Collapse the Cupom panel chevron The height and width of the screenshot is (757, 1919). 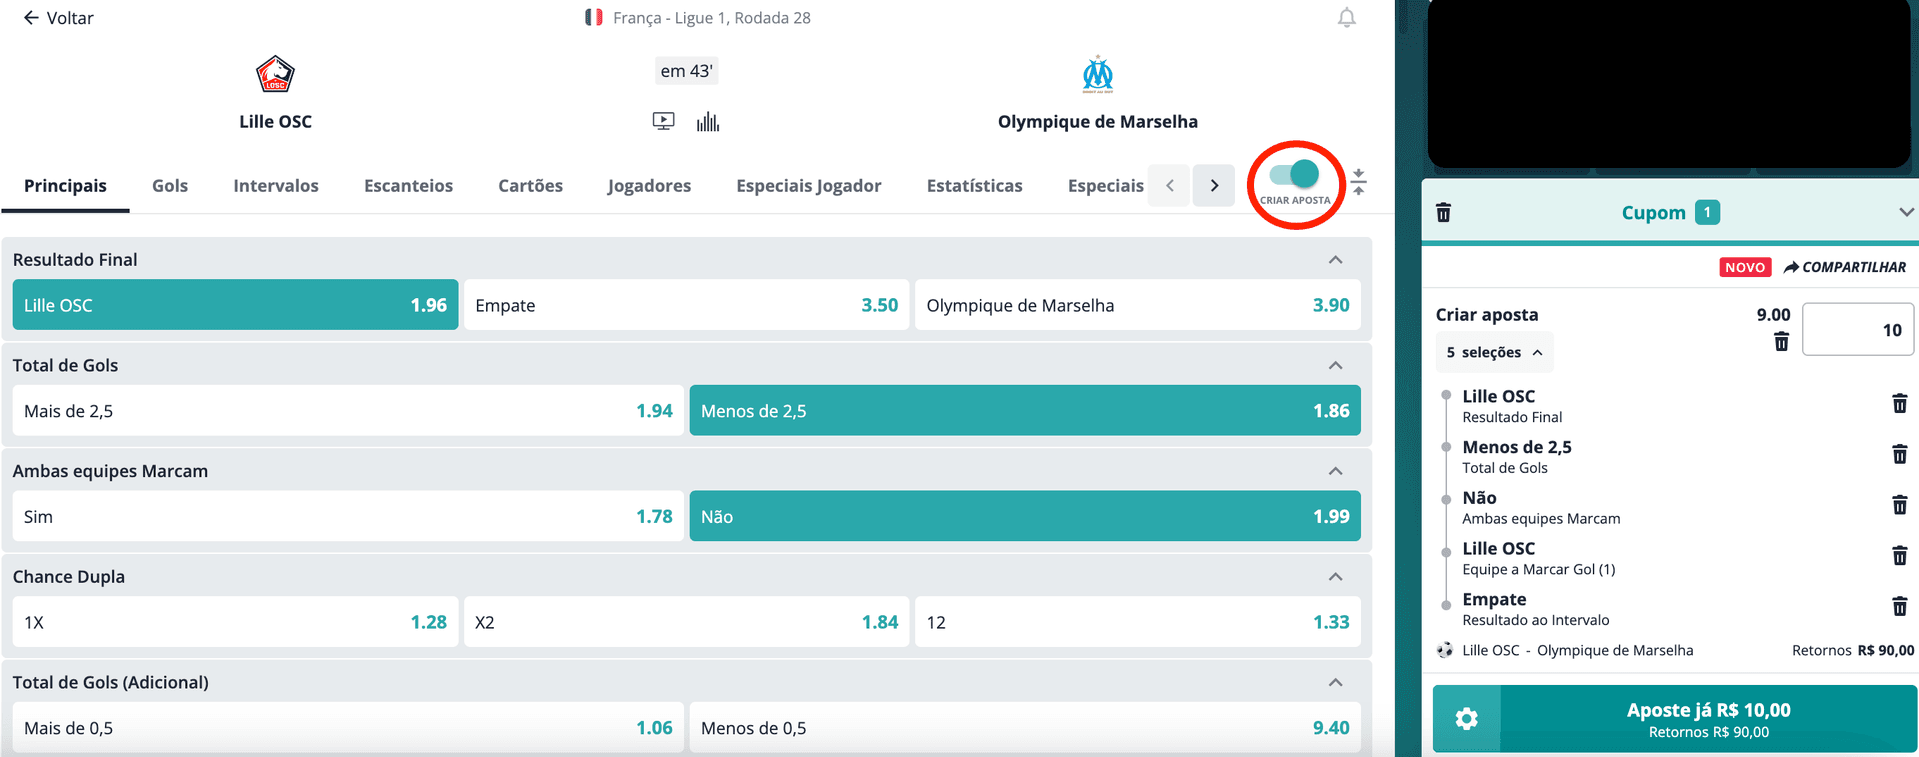click(x=1905, y=212)
